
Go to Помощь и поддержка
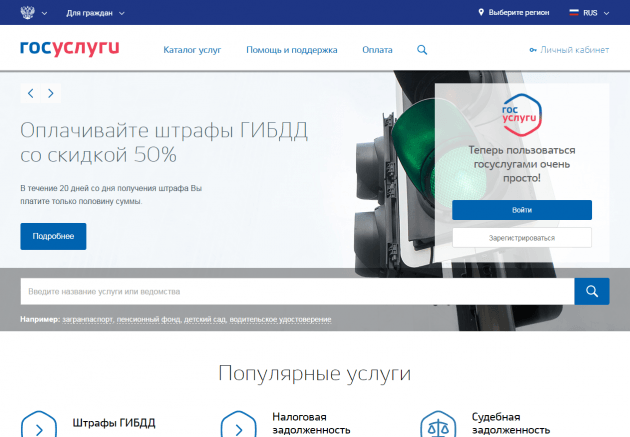(292, 49)
